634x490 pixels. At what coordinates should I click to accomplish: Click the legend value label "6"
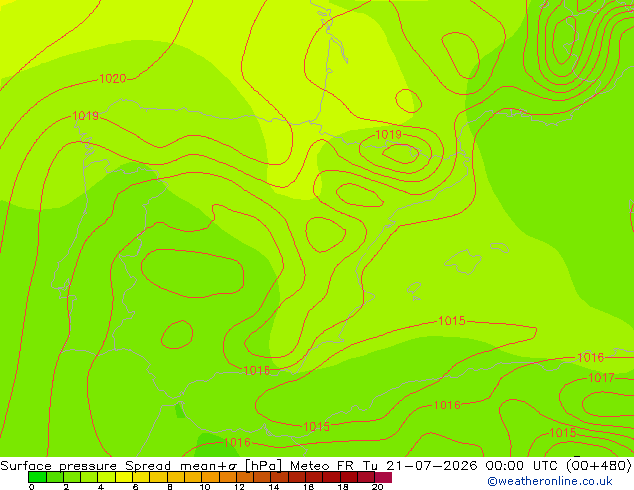pos(135,487)
